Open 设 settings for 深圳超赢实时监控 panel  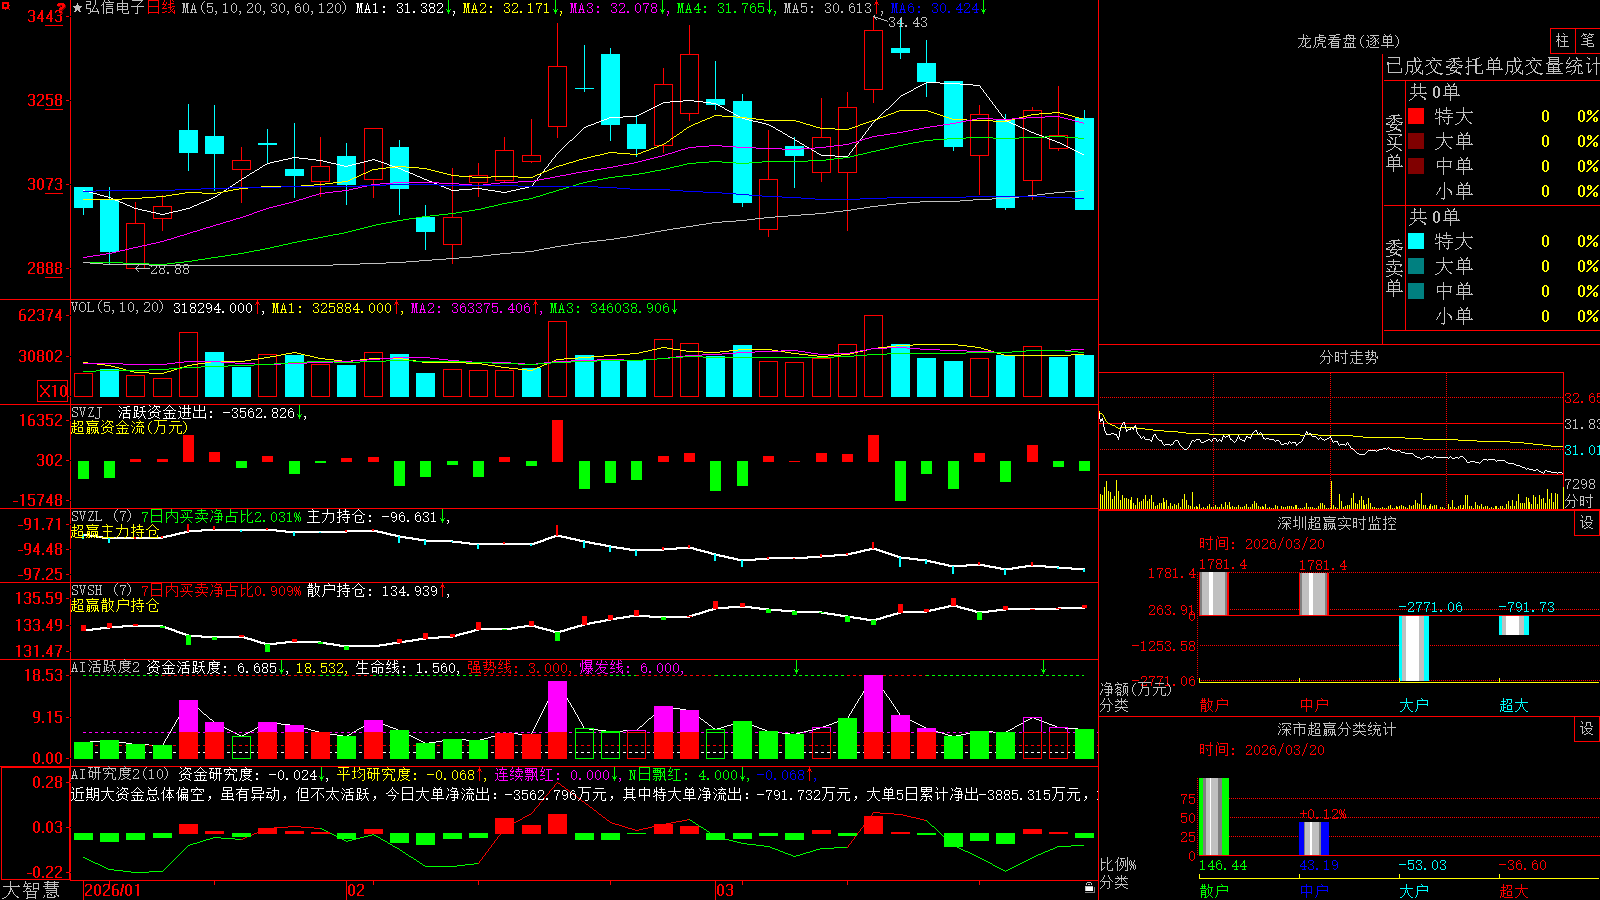coord(1587,523)
